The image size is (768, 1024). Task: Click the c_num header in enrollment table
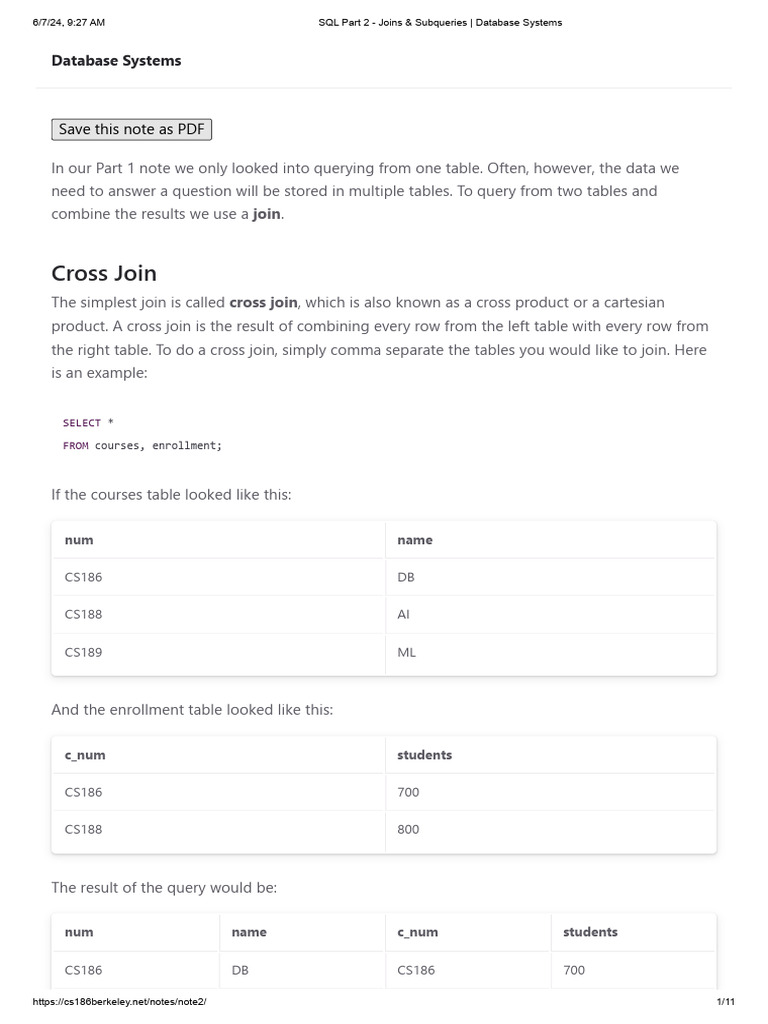click(85, 755)
